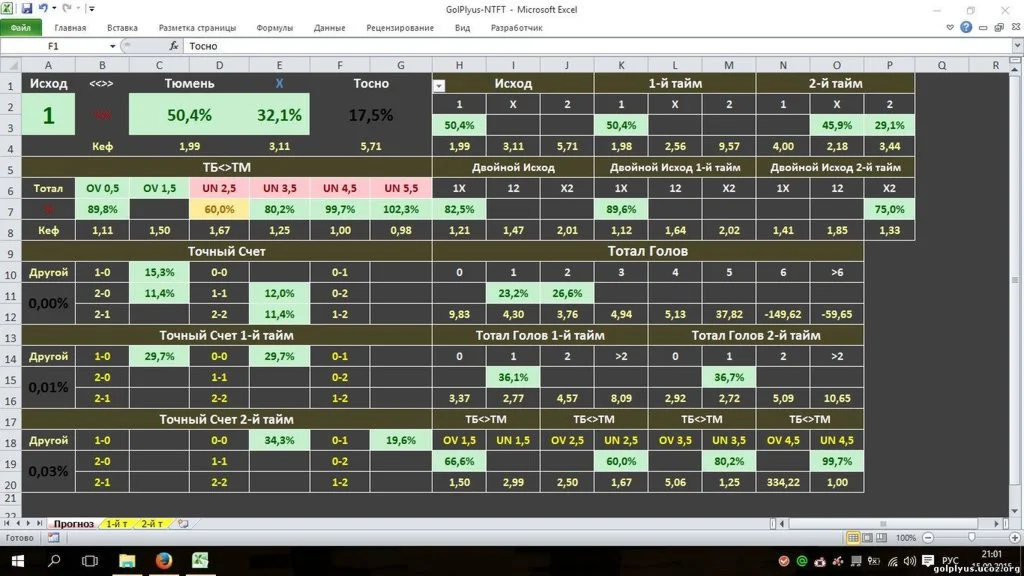Open the Undo history dropdown arrow
The height and width of the screenshot is (576, 1024).
54,9
